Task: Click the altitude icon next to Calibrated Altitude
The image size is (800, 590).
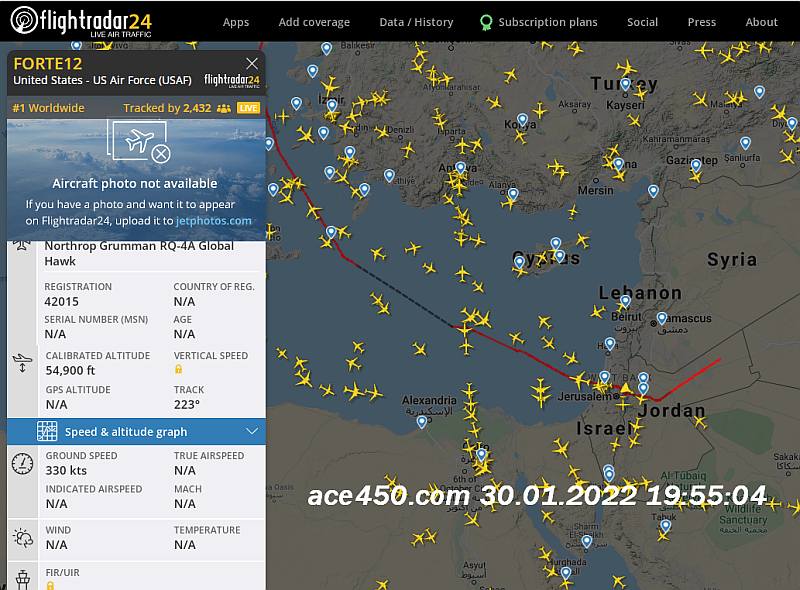Action: [22, 364]
